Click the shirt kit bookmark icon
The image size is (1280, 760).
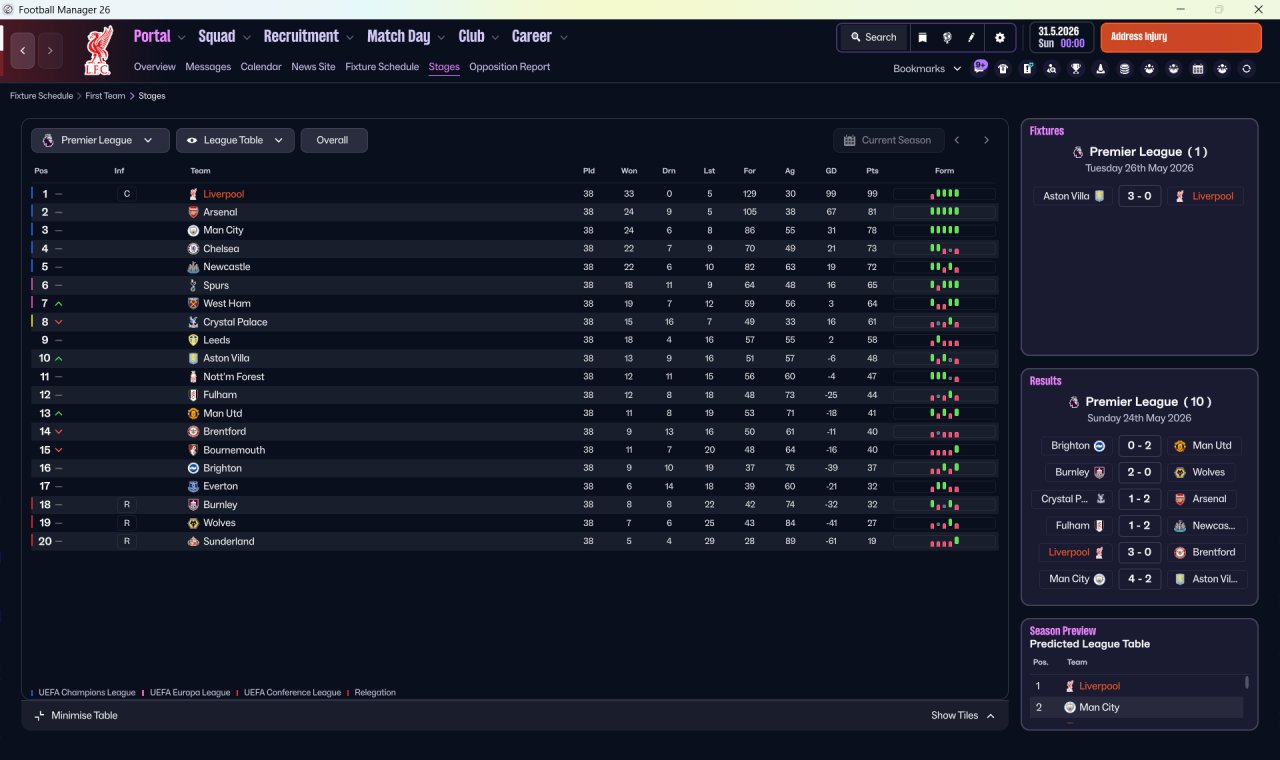tap(1003, 69)
